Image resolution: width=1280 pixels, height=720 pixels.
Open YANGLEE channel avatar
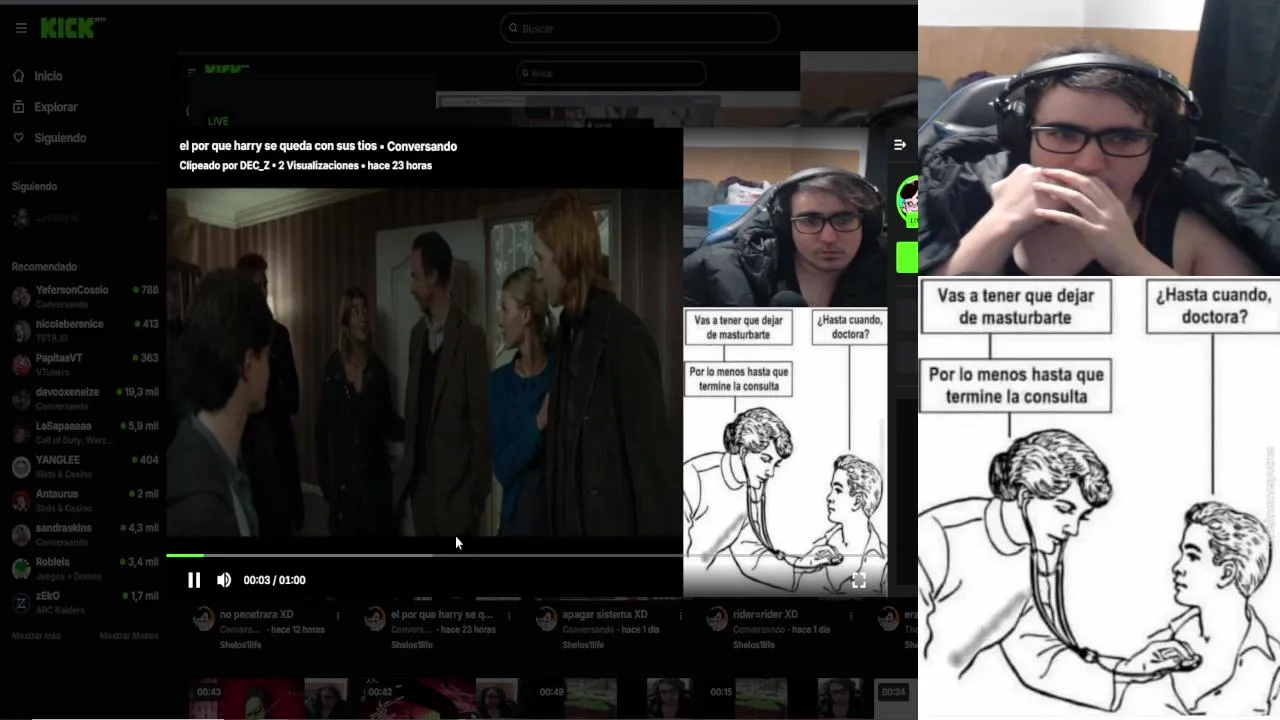point(21,466)
